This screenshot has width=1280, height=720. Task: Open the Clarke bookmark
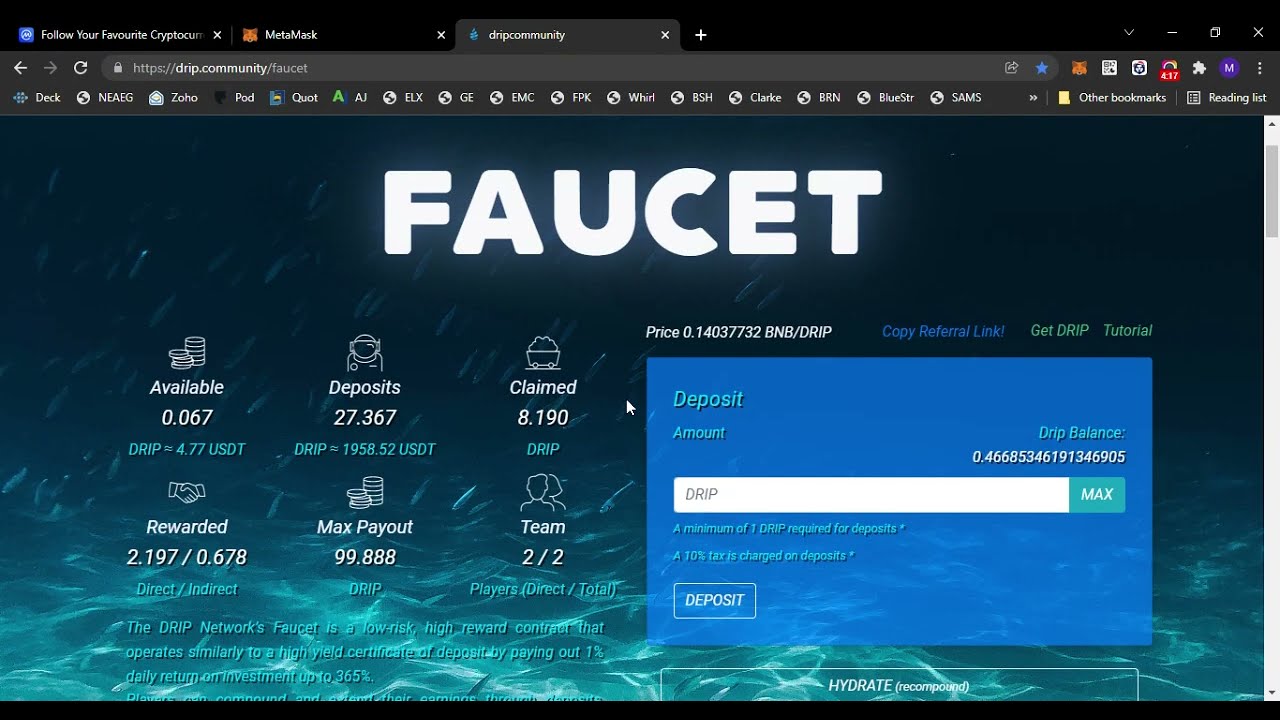(x=756, y=98)
